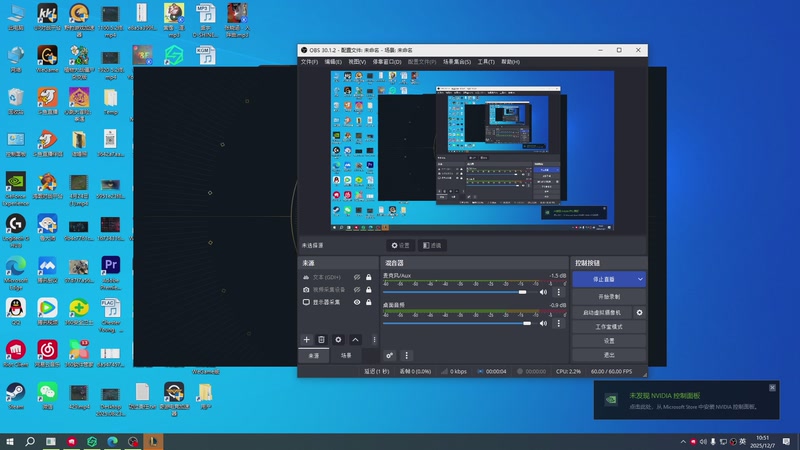Click 退出 to exit OBS
This screenshot has height=450, width=800.
[609, 355]
